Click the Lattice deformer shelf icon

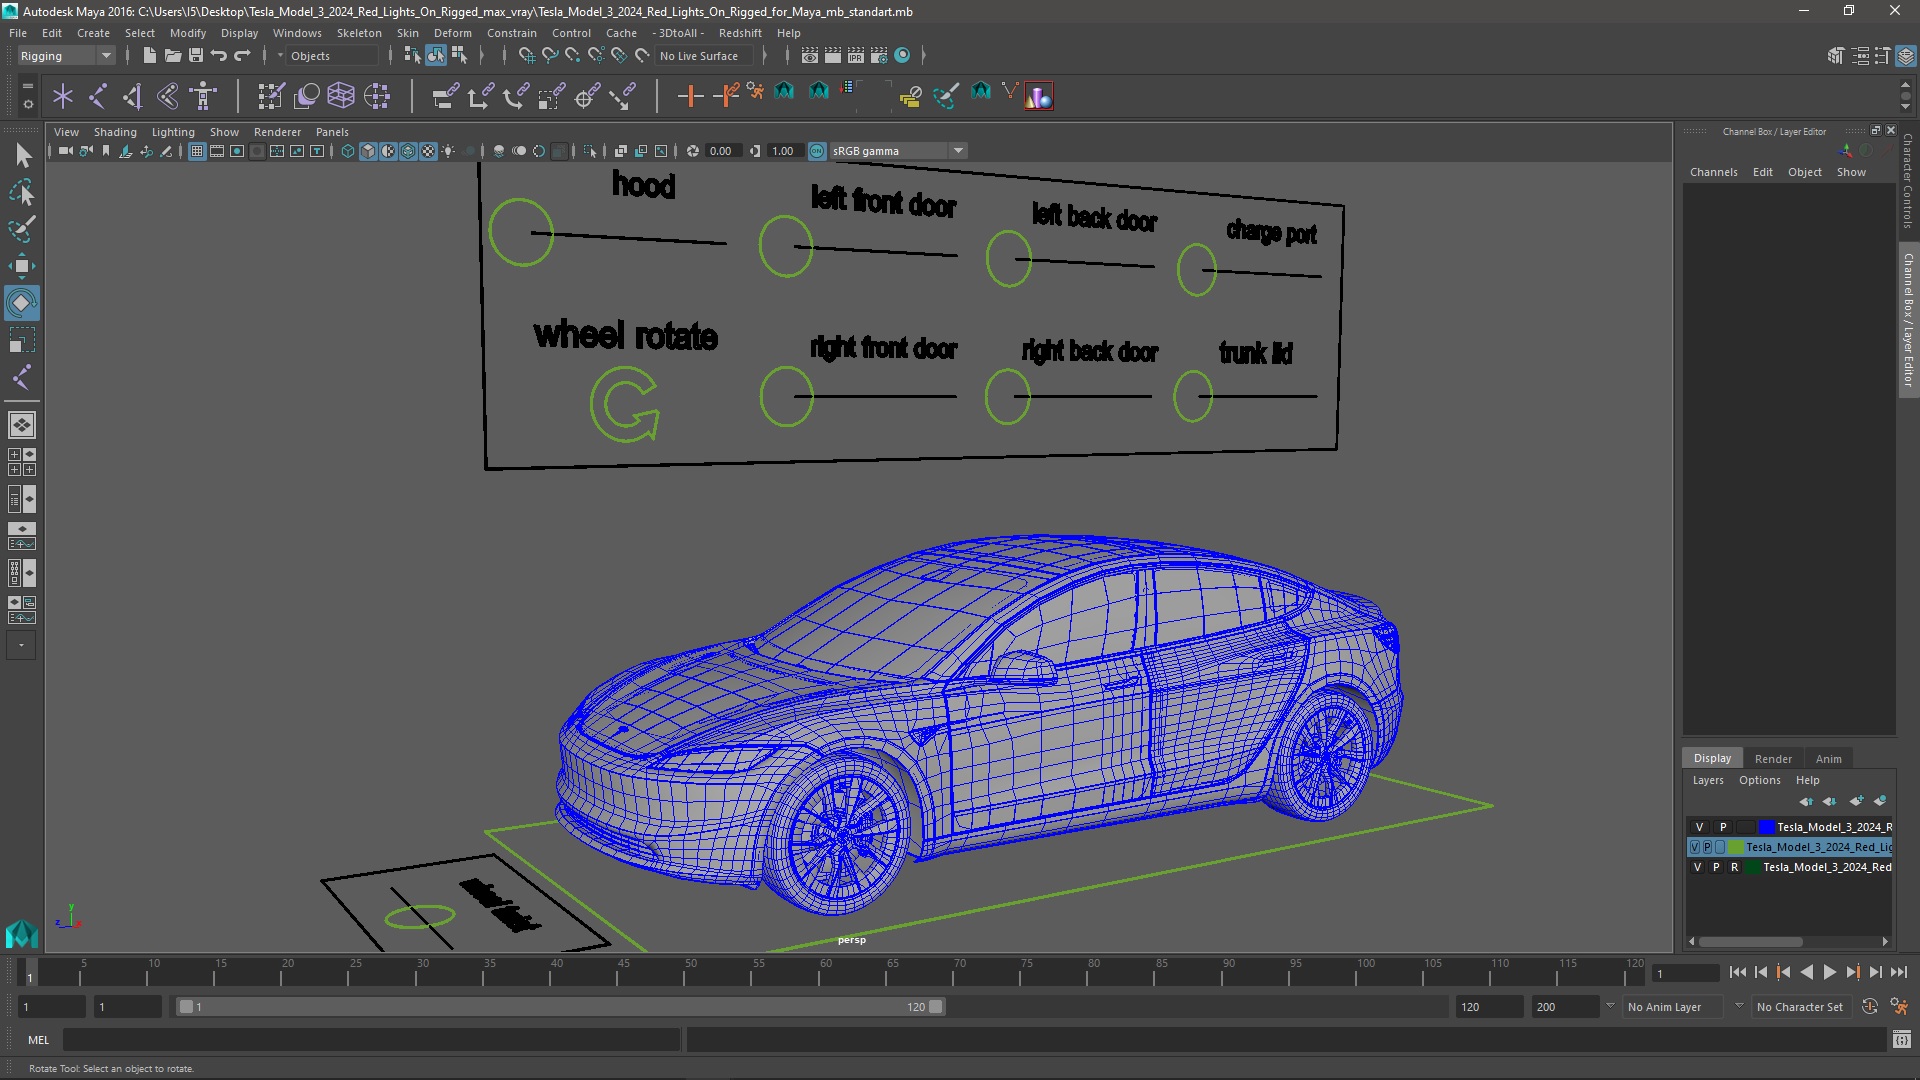[341, 96]
